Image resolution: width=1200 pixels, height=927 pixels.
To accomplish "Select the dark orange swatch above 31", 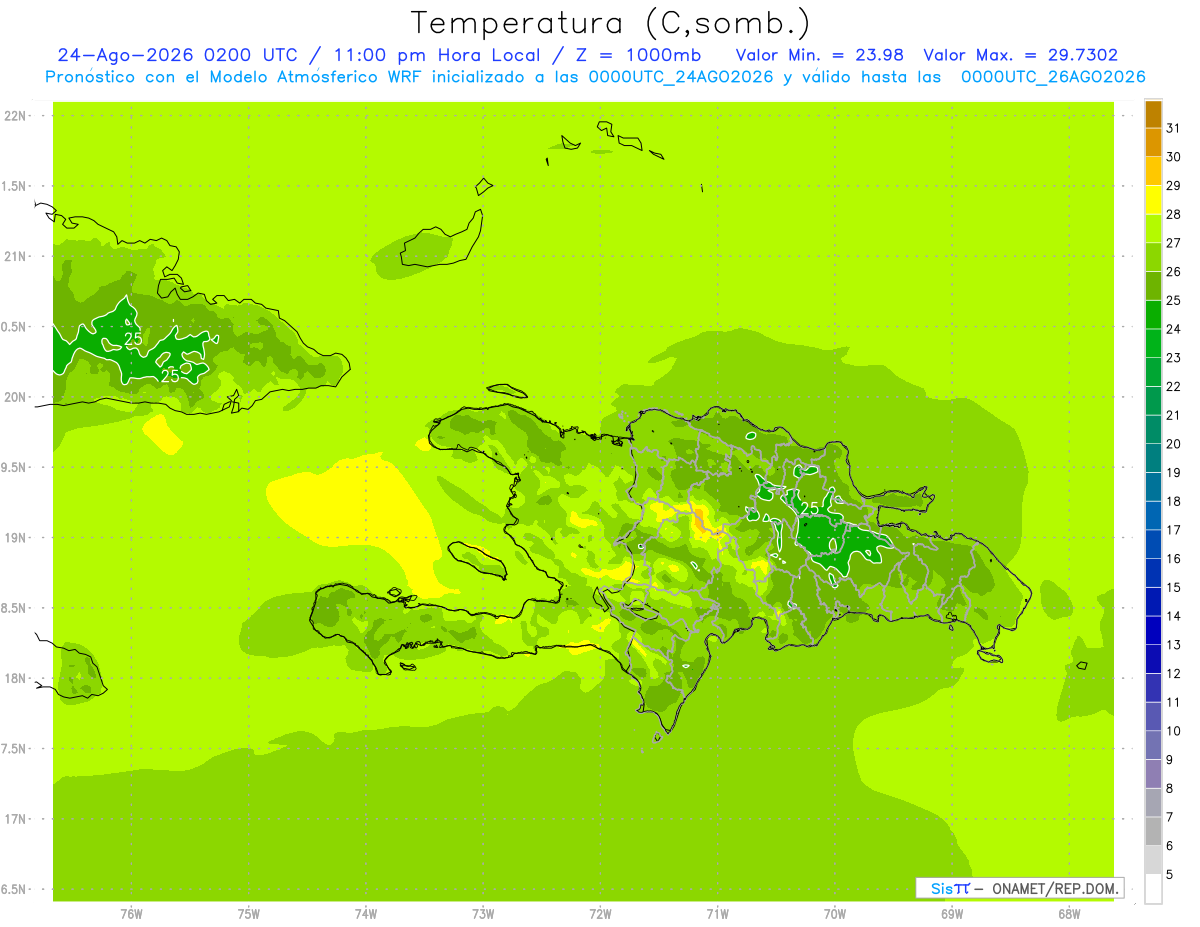I will pos(1153,114).
